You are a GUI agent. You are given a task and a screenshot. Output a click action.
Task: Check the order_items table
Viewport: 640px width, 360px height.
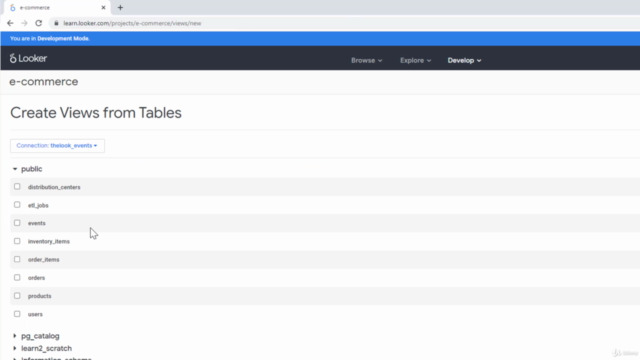(x=17, y=259)
